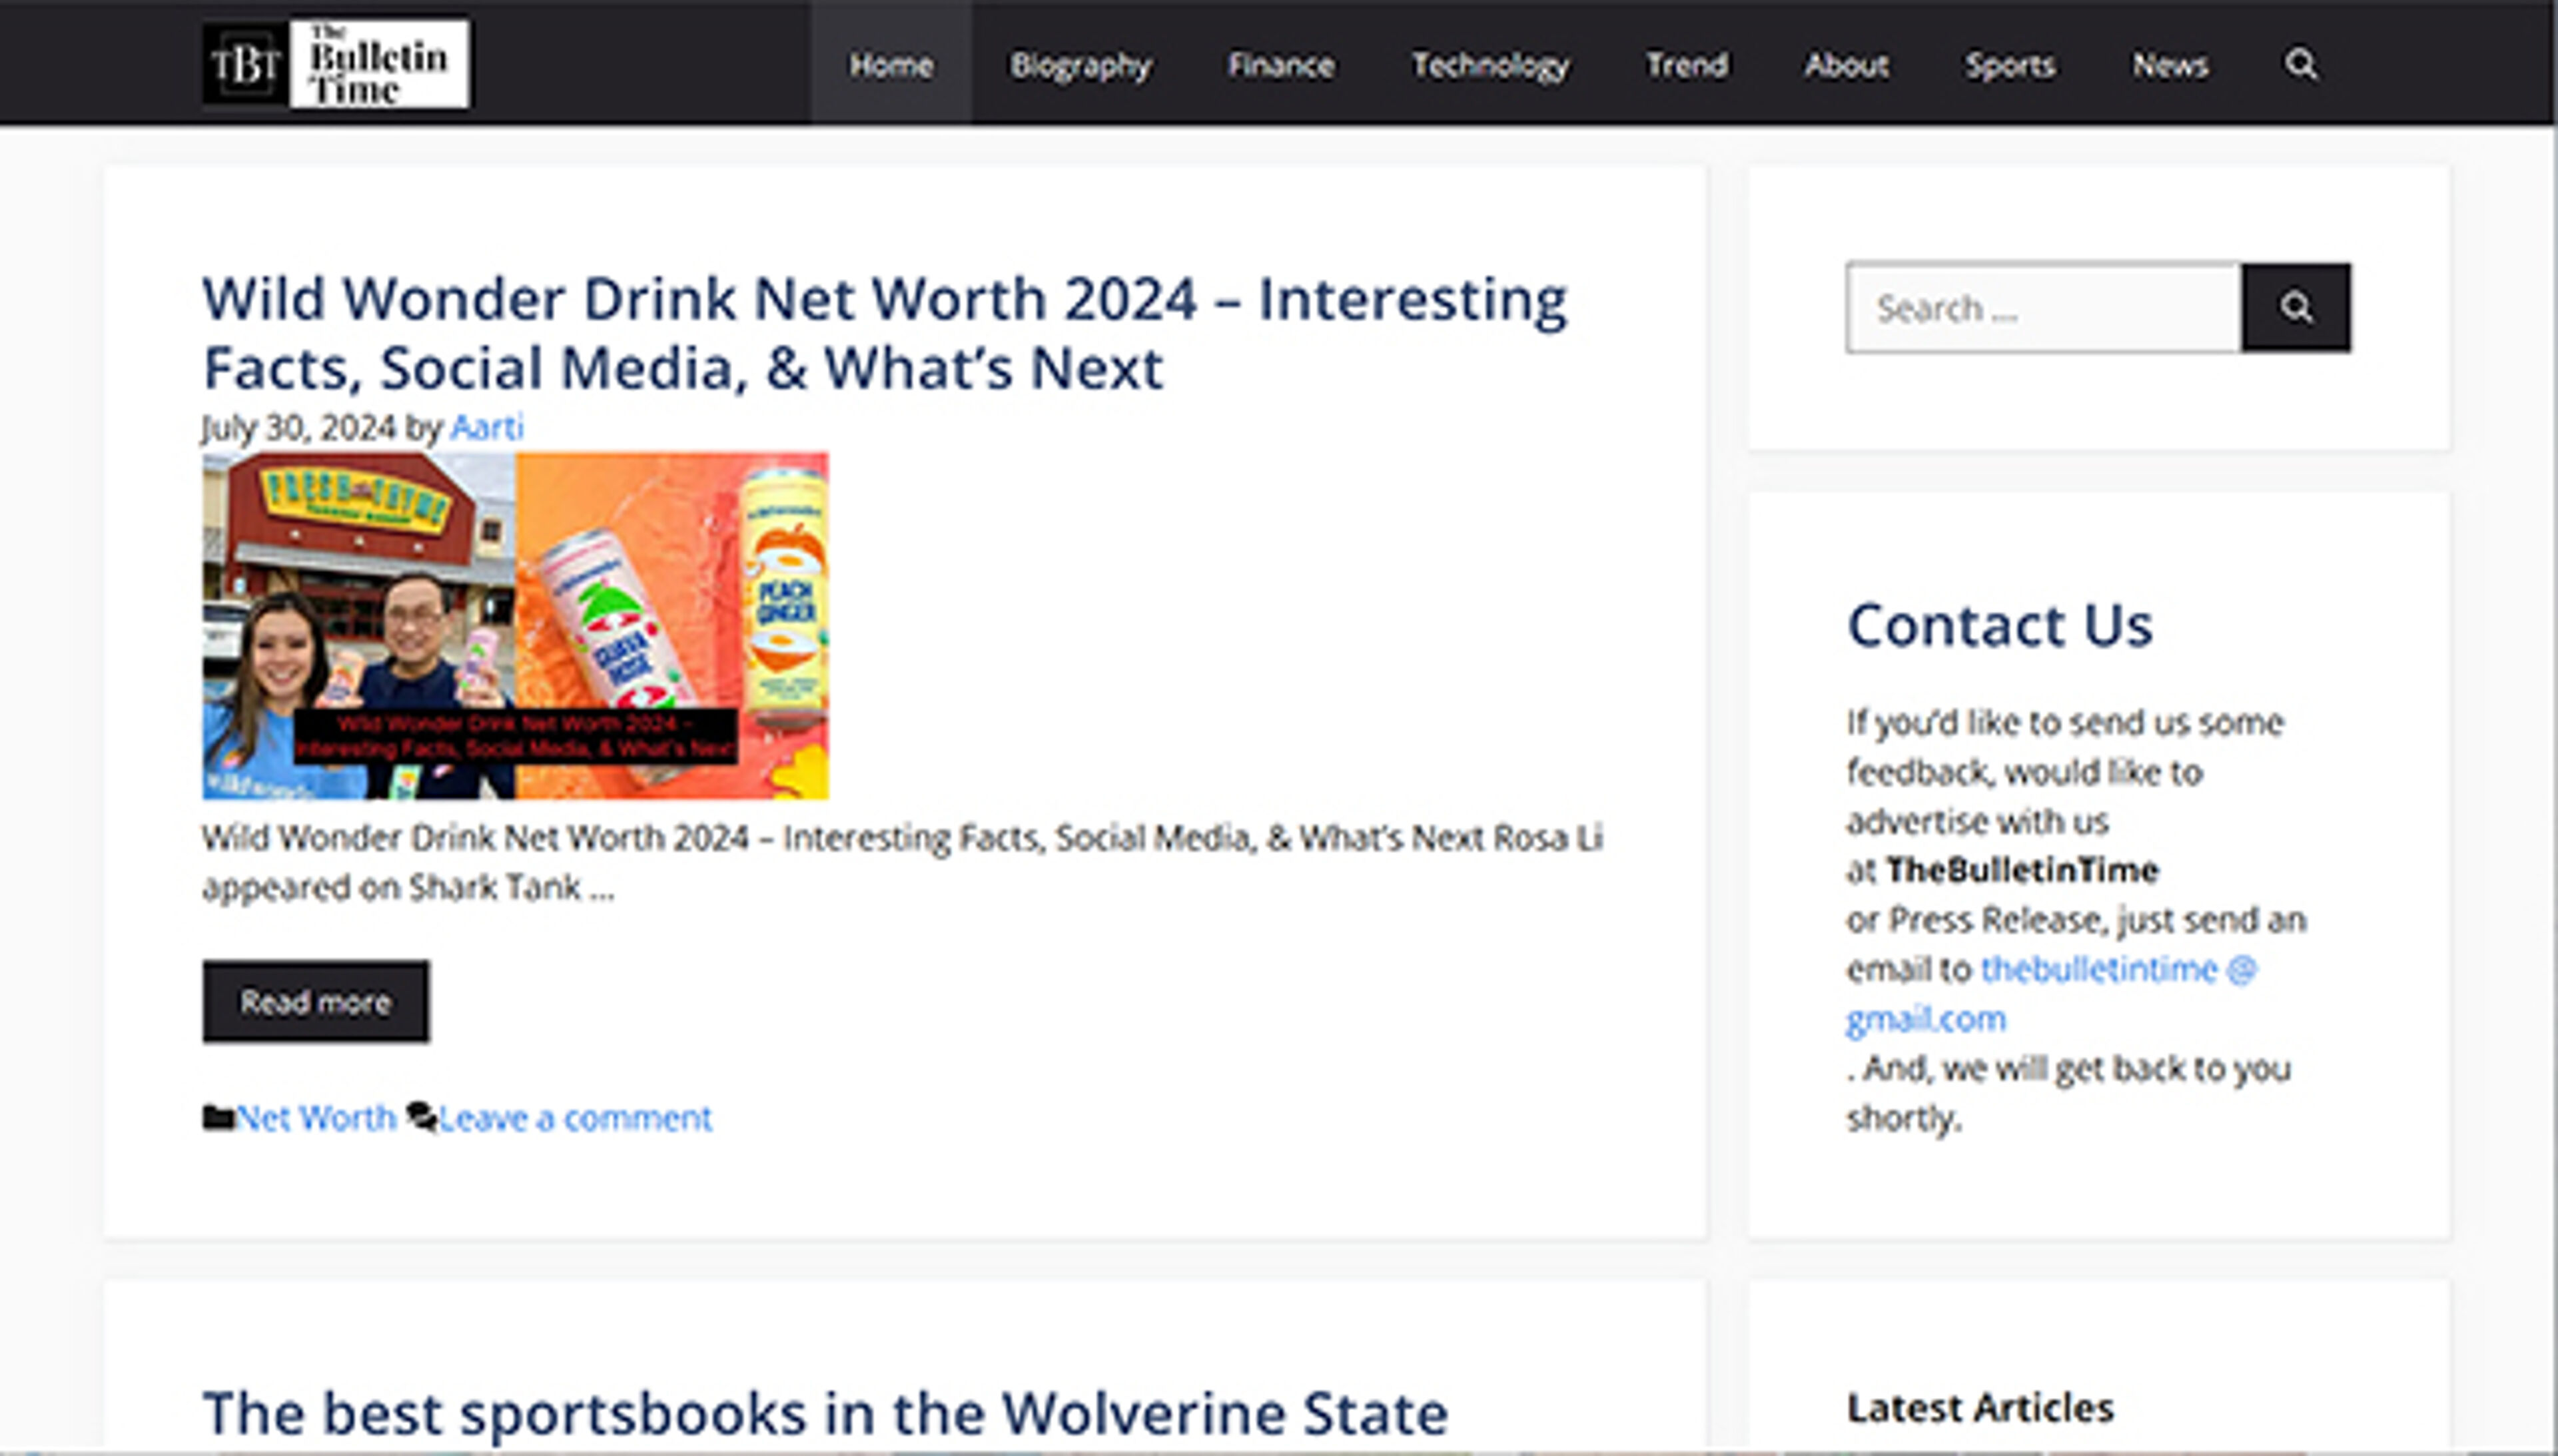Click author link Aarti
Viewport: 2558px width, 1456px height.
486,428
